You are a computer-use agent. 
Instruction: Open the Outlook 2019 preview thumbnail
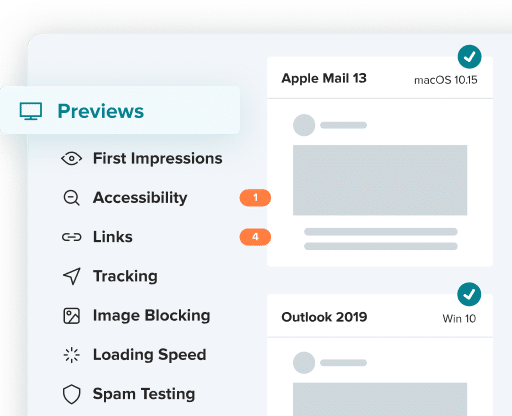[x=380, y=377]
